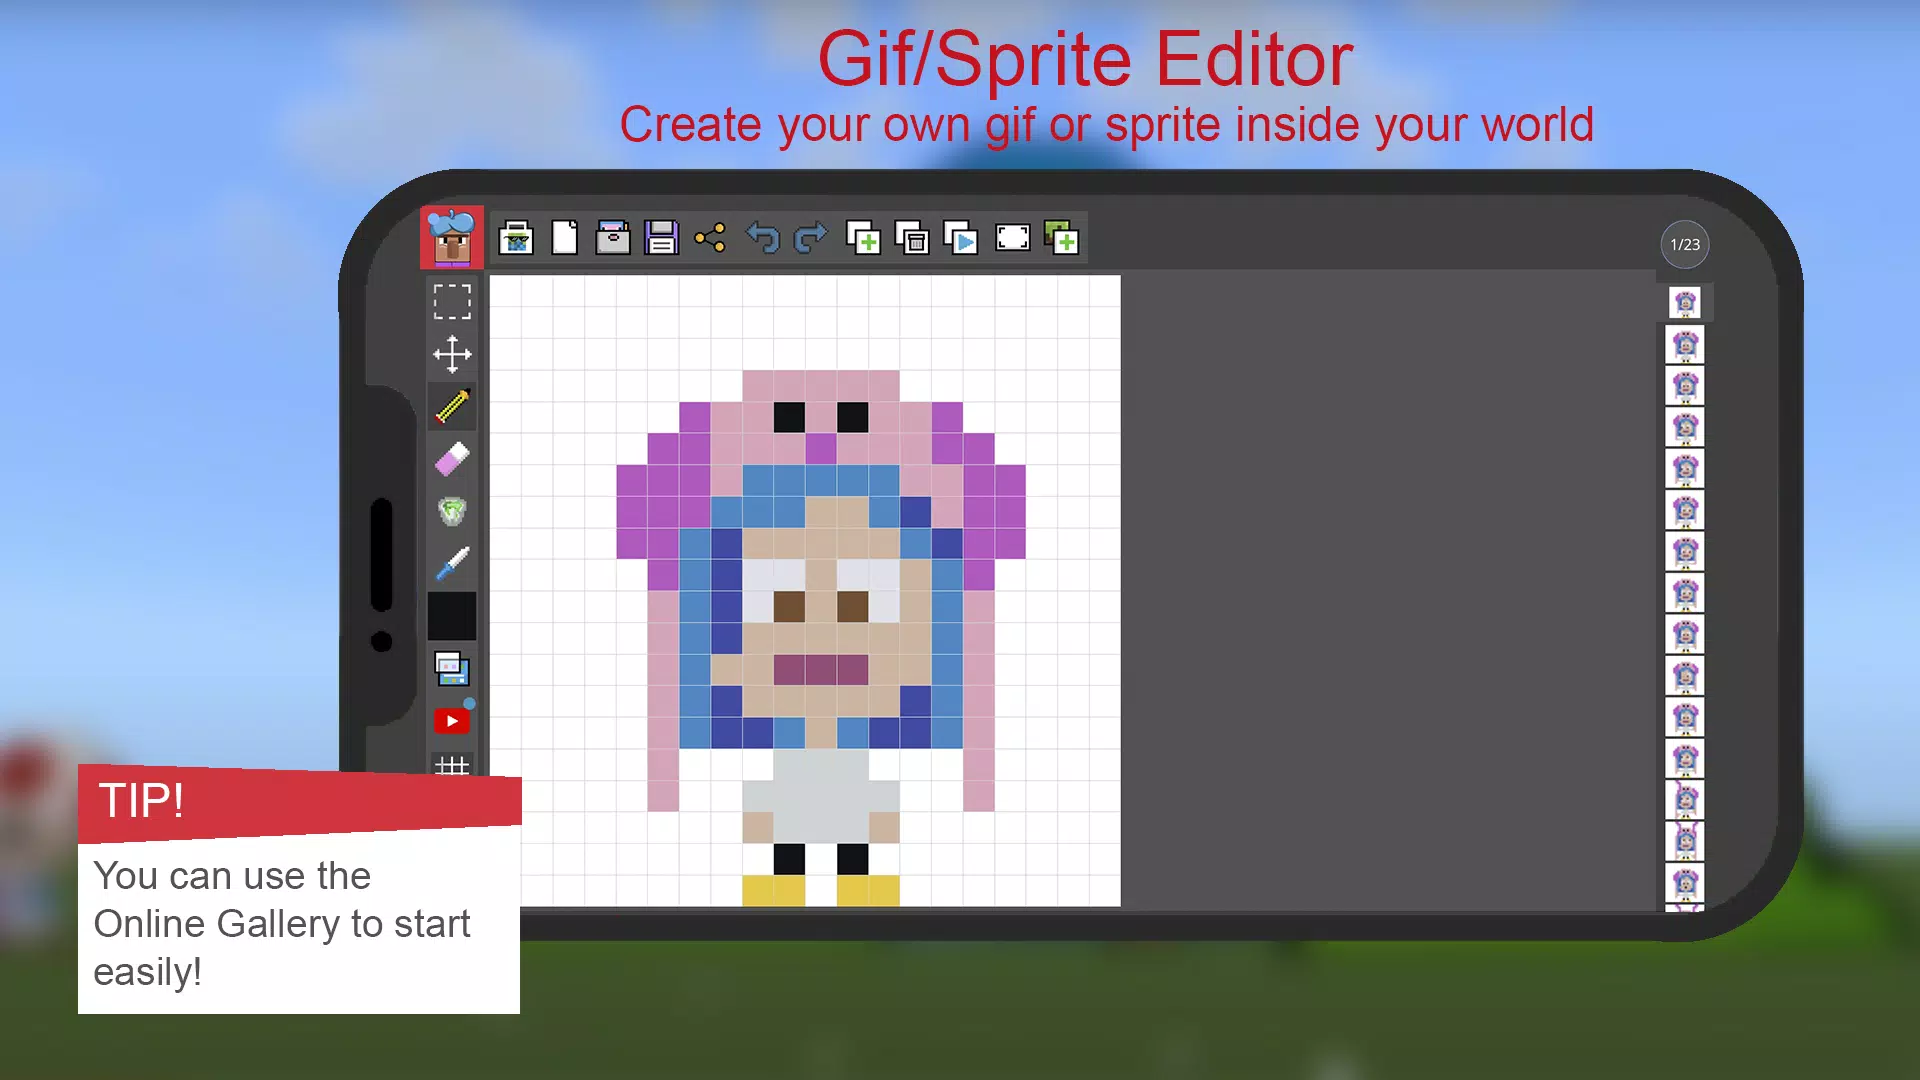This screenshot has height=1080, width=1920.
Task: Select the eyedropper color picker tool
Action: pos(452,564)
